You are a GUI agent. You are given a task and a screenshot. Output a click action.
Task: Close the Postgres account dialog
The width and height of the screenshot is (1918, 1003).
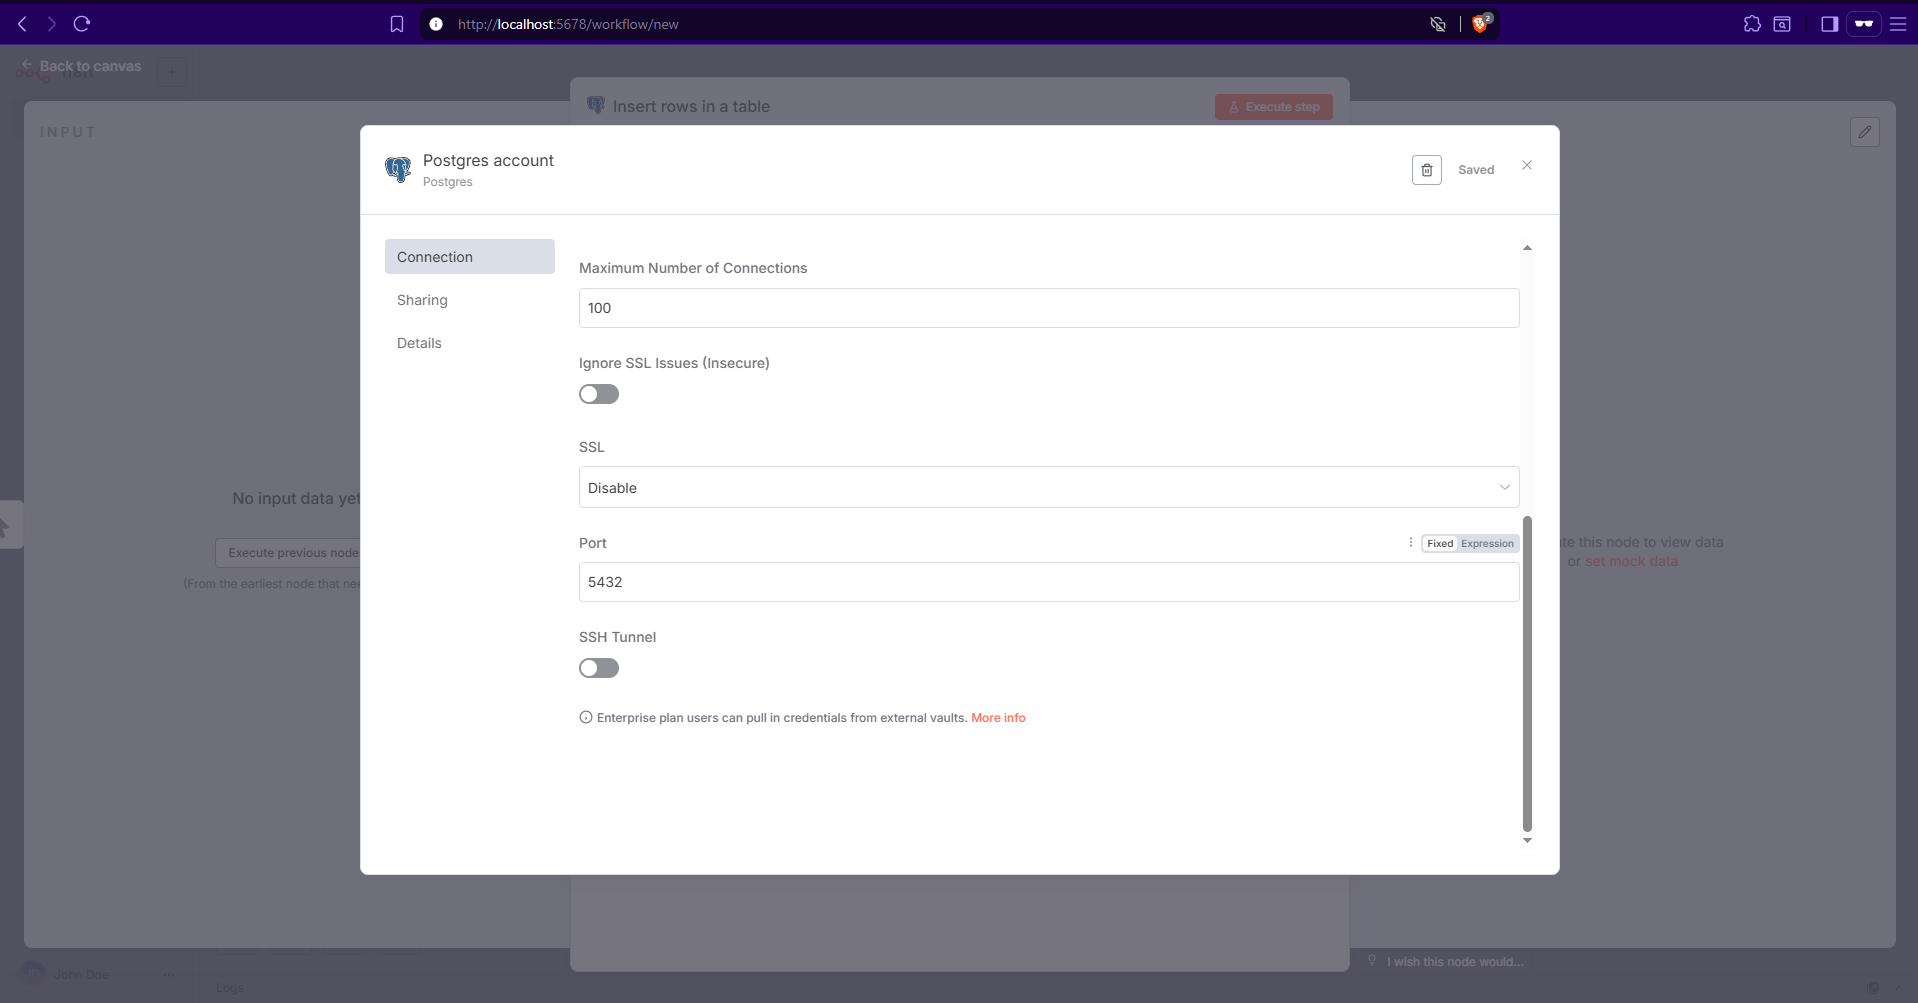1526,165
